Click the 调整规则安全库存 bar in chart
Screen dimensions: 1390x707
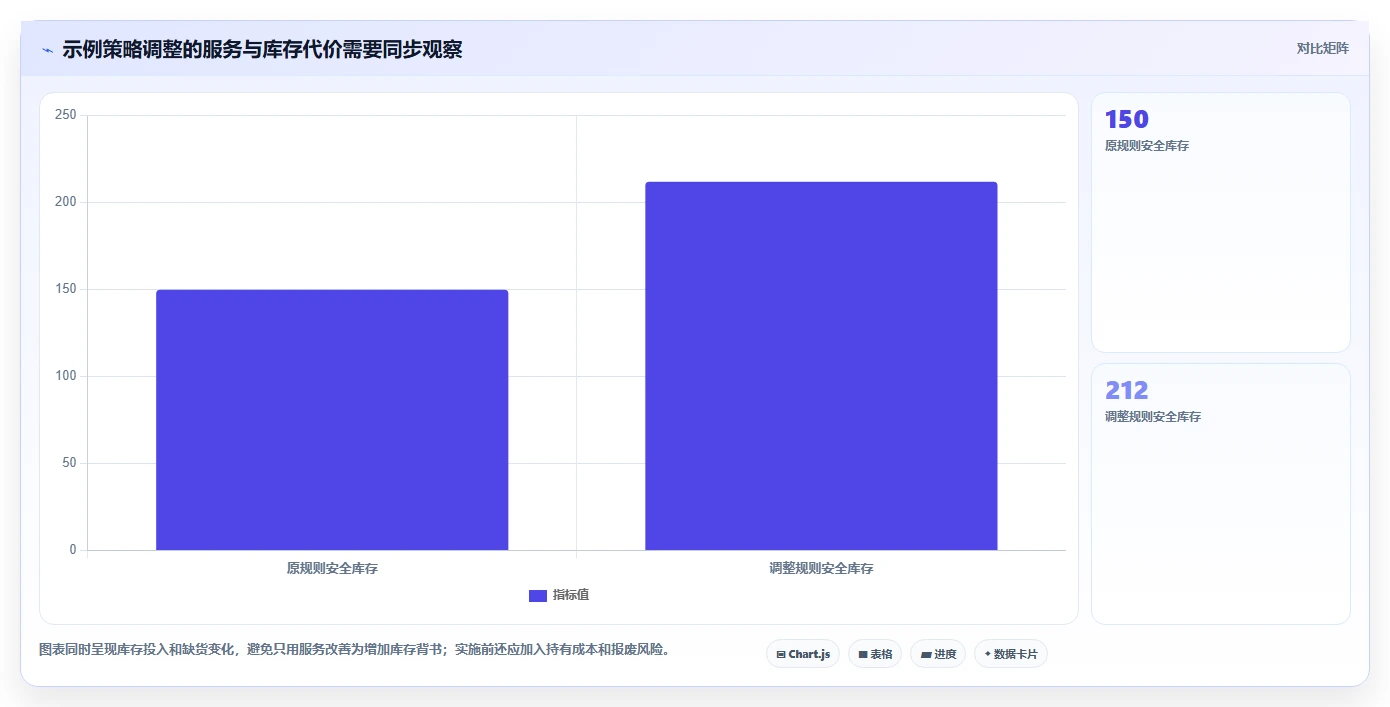tap(821, 366)
